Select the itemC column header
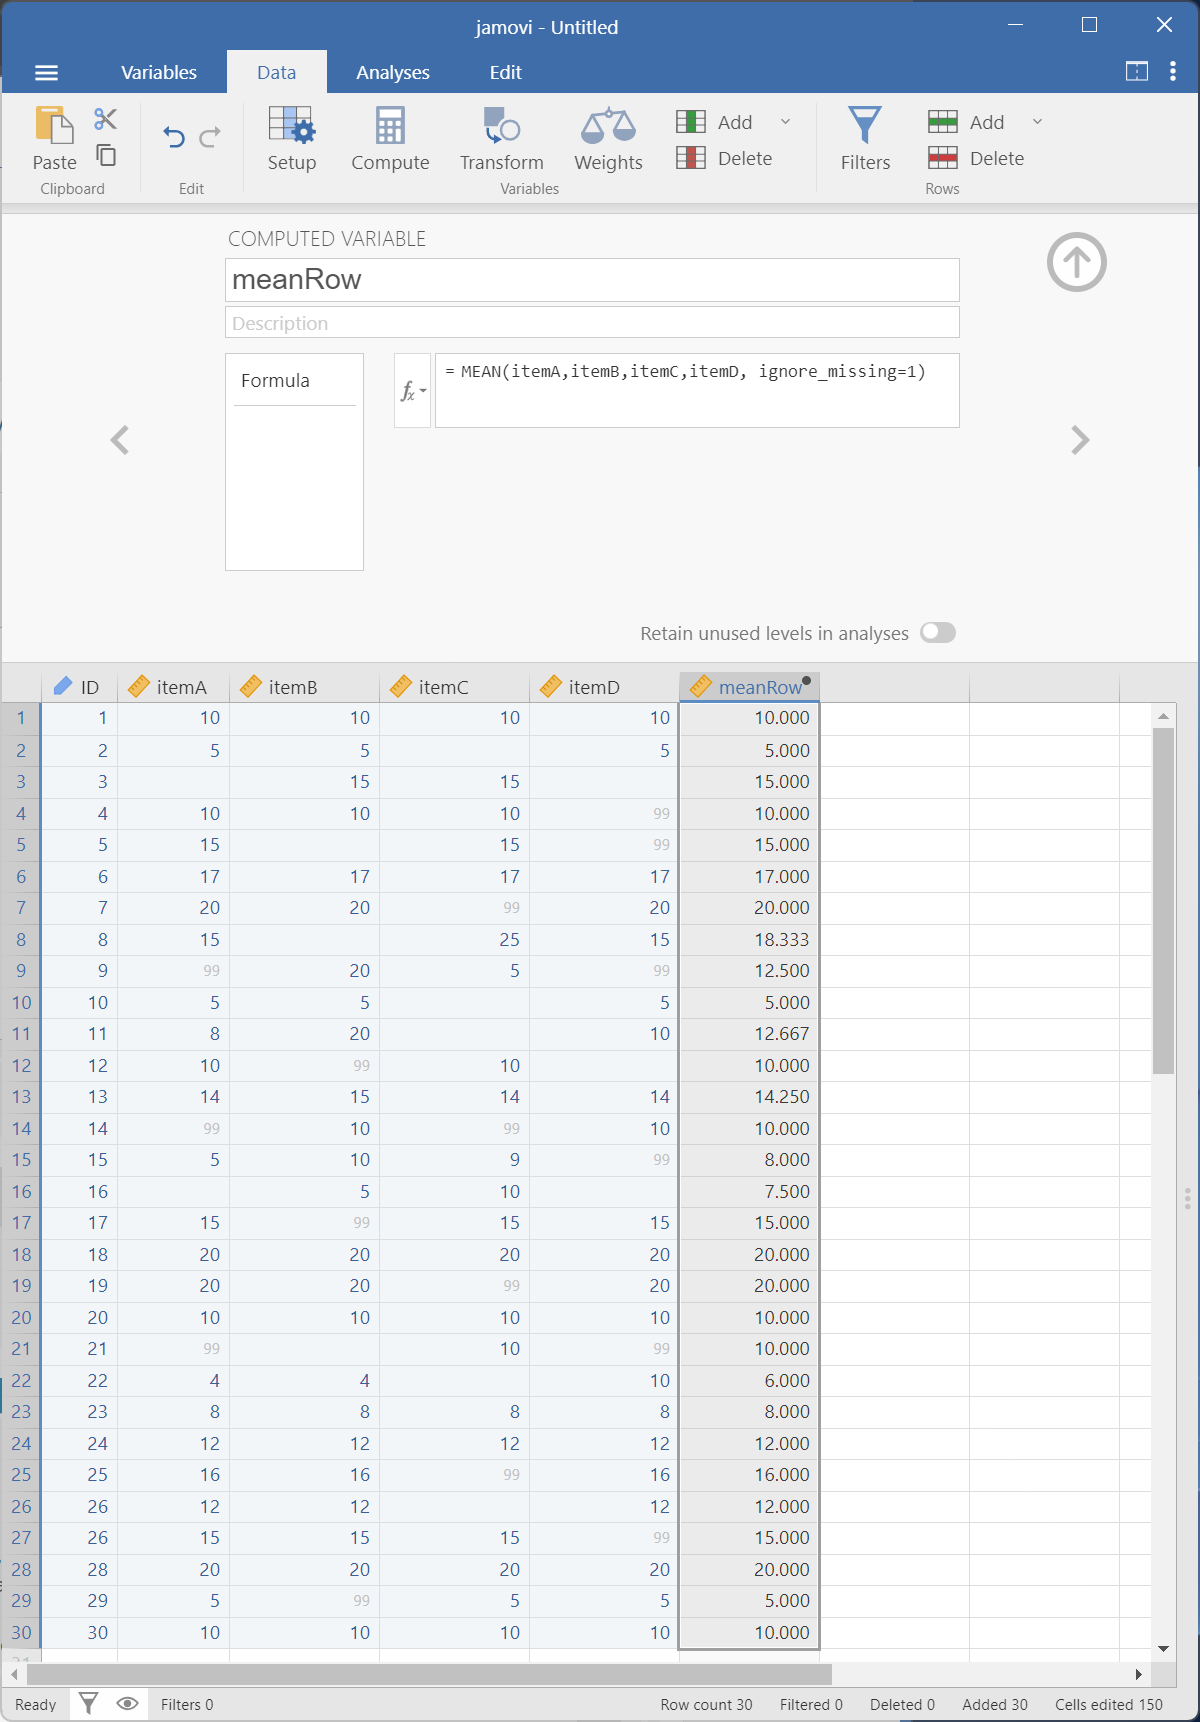Image resolution: width=1200 pixels, height=1722 pixels. [x=455, y=687]
